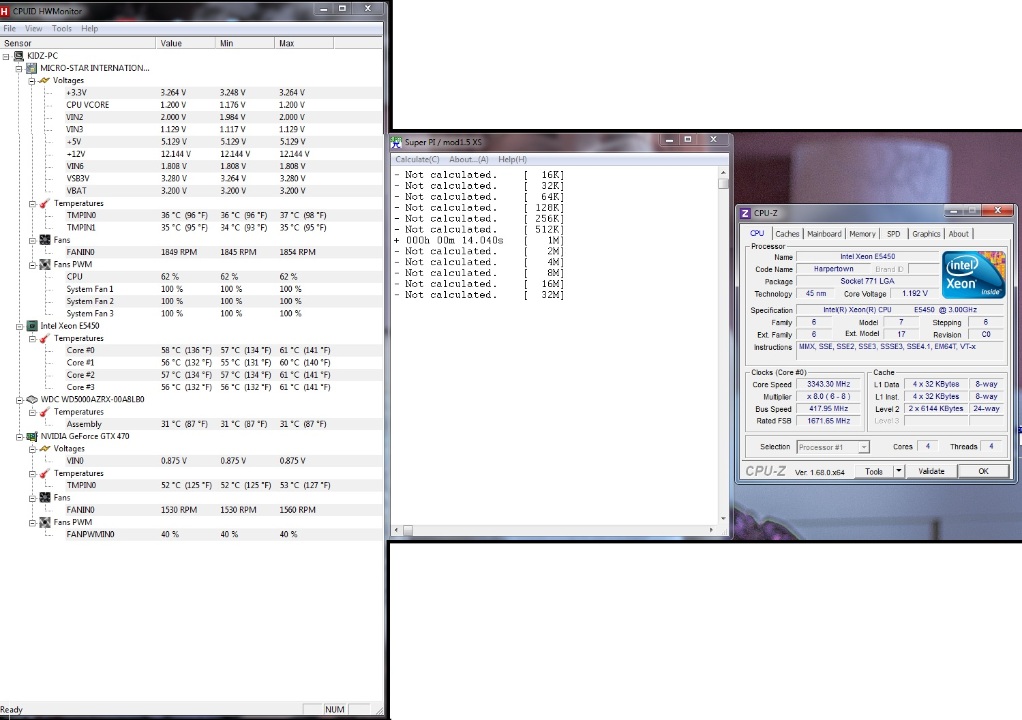Collapse the WDC WD5000AZRX node

(x=19, y=400)
